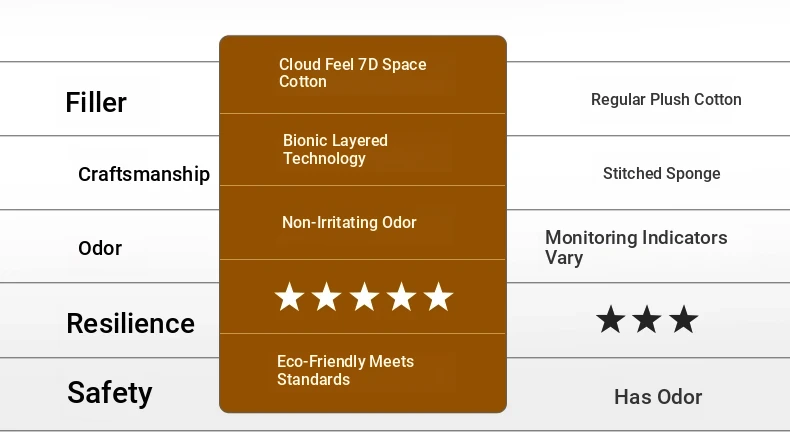790x433 pixels.
Task: Select the third white star in the row
Action: click(x=364, y=296)
